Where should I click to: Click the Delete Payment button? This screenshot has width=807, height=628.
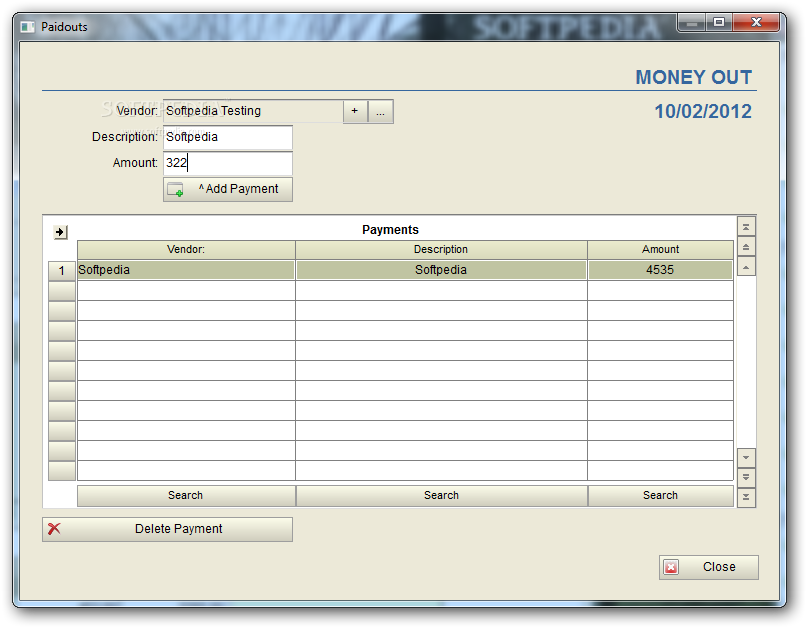[167, 529]
